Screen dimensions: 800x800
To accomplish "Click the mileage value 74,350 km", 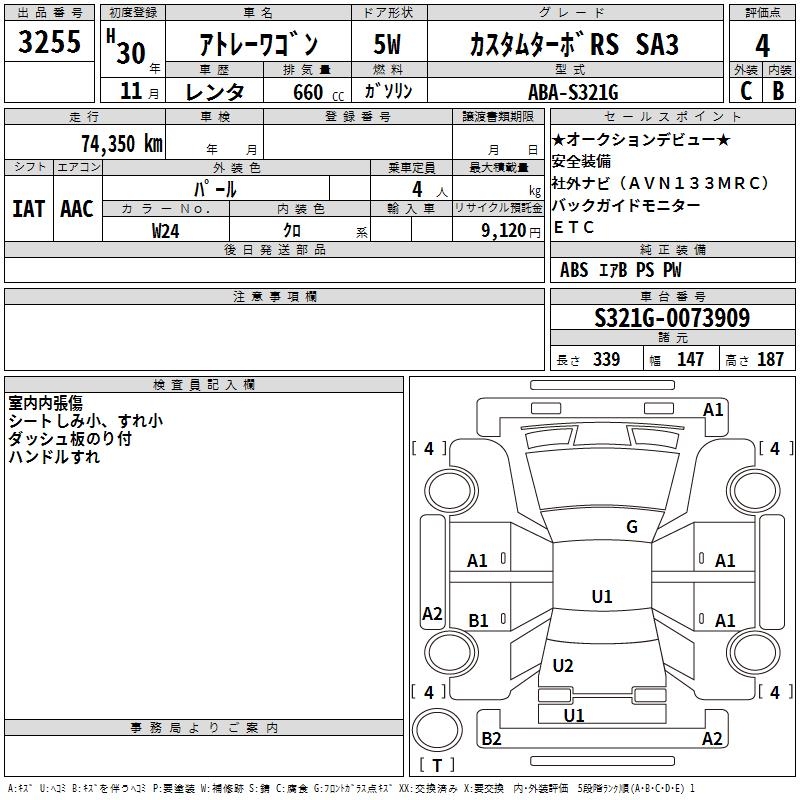I will [x=121, y=143].
